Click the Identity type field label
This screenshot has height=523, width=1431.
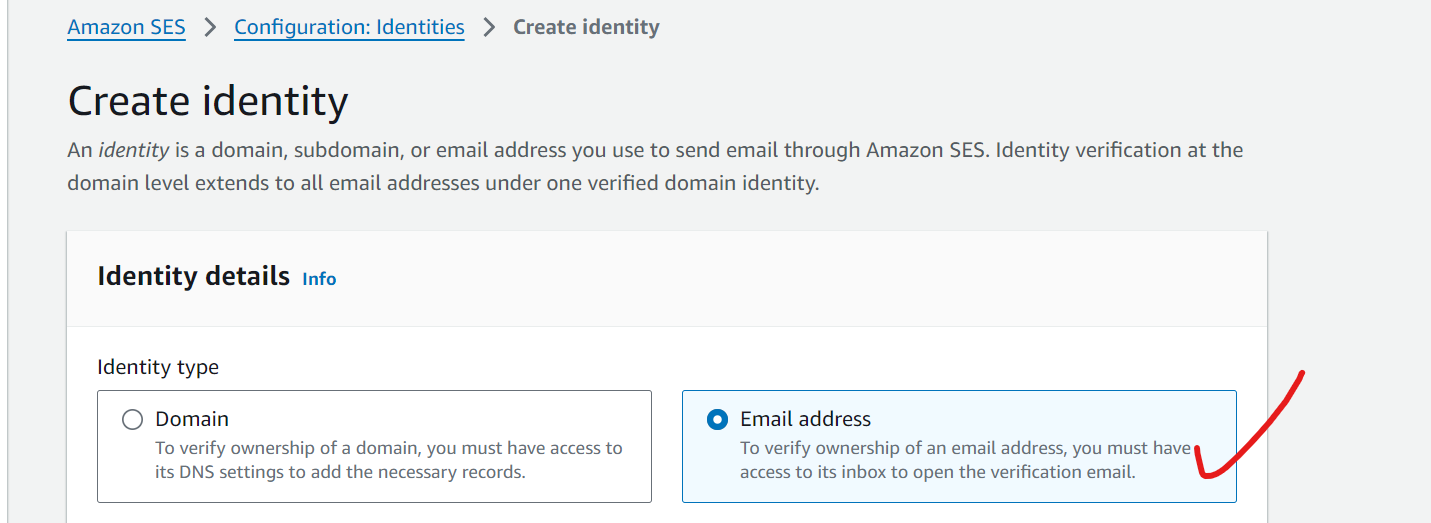(158, 367)
